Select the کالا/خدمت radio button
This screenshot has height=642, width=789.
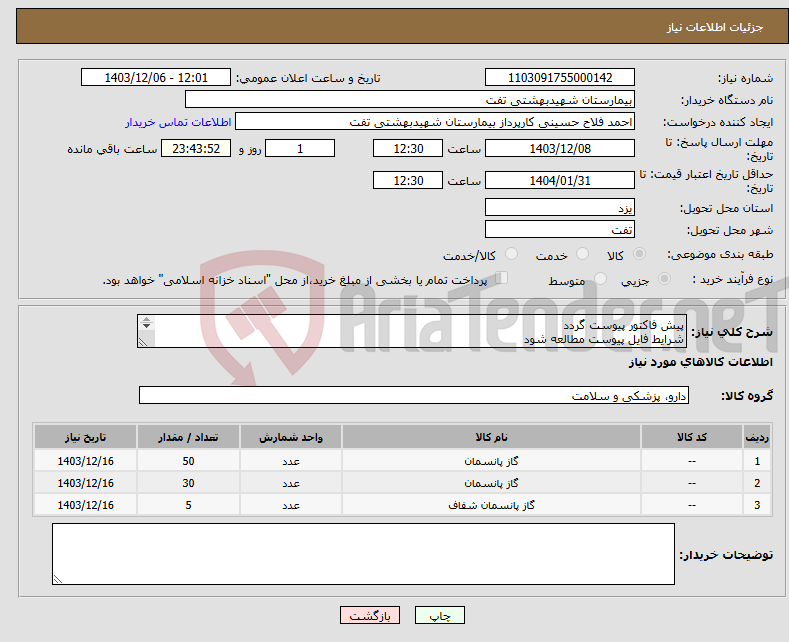[x=511, y=254]
